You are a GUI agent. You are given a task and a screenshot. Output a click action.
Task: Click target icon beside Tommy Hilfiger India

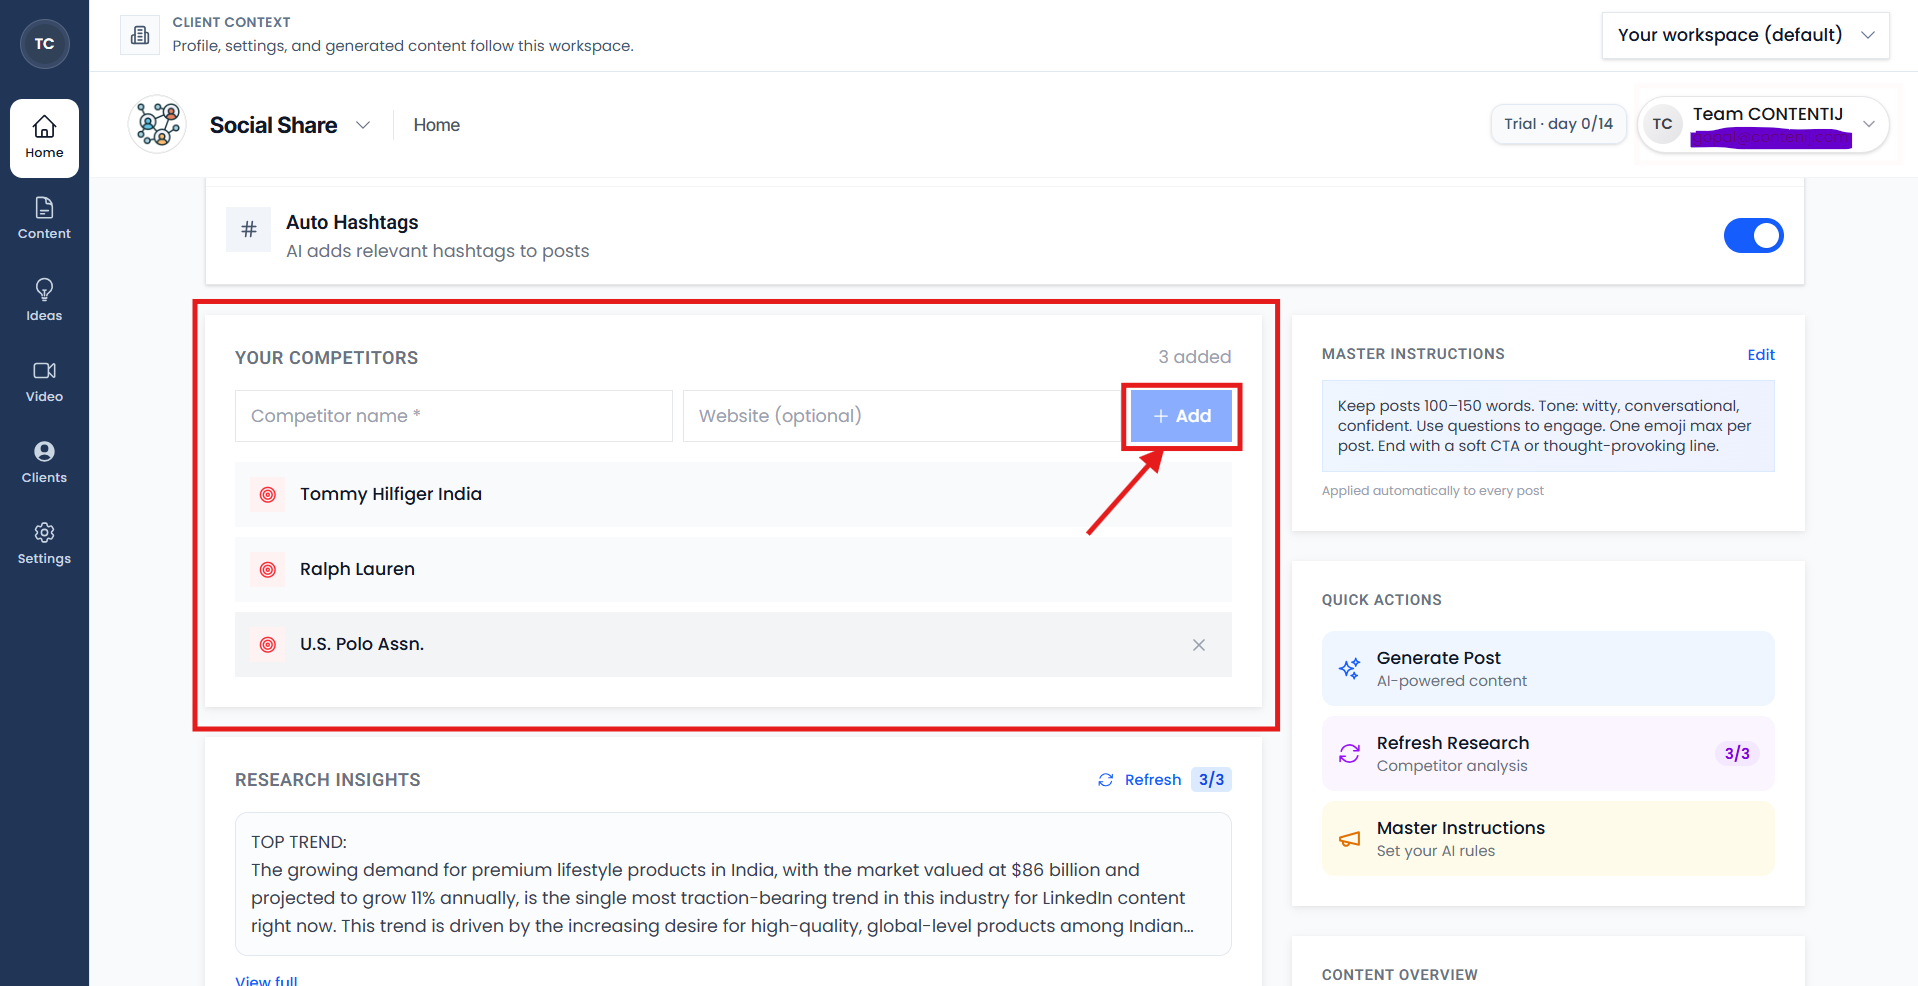[x=268, y=494]
